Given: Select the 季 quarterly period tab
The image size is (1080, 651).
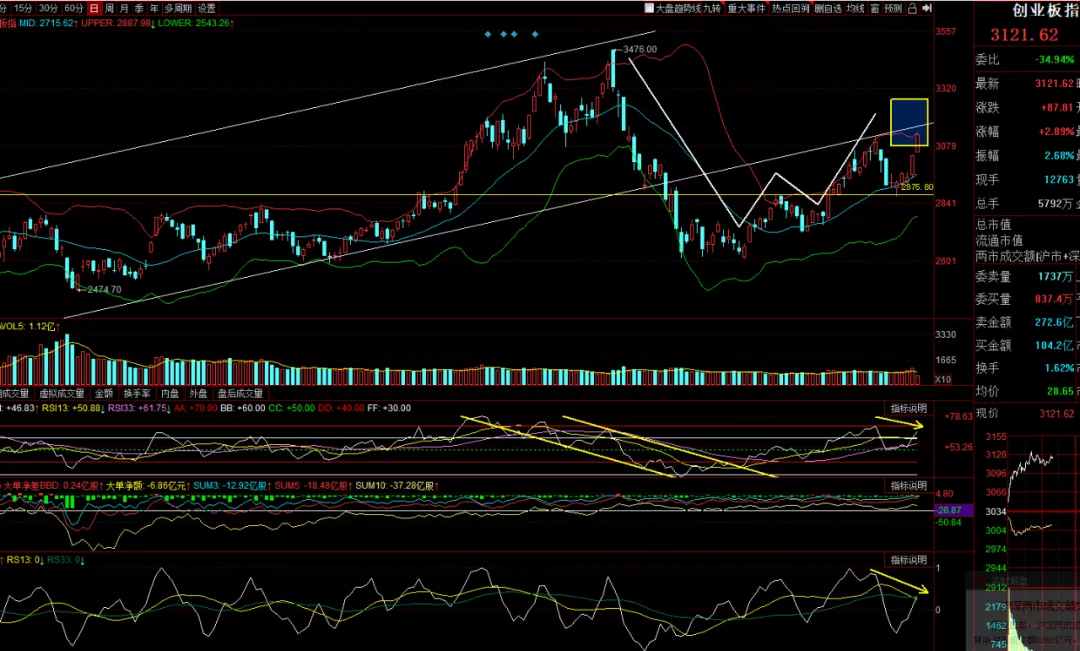Looking at the screenshot, I should pyautogui.click(x=139, y=8).
